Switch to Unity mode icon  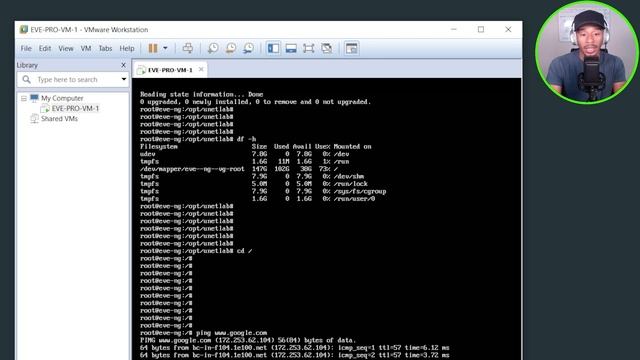click(x=327, y=48)
